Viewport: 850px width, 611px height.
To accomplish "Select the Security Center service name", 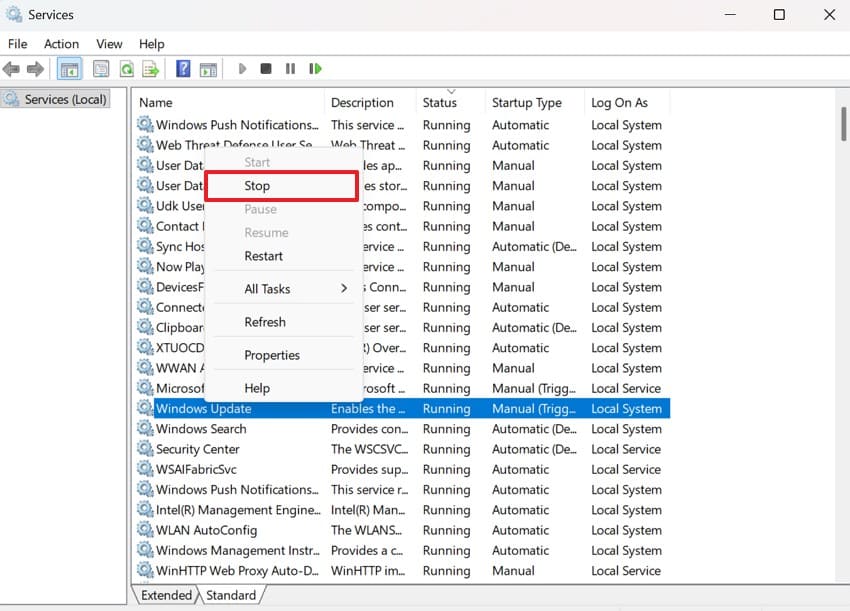I will pos(197,449).
